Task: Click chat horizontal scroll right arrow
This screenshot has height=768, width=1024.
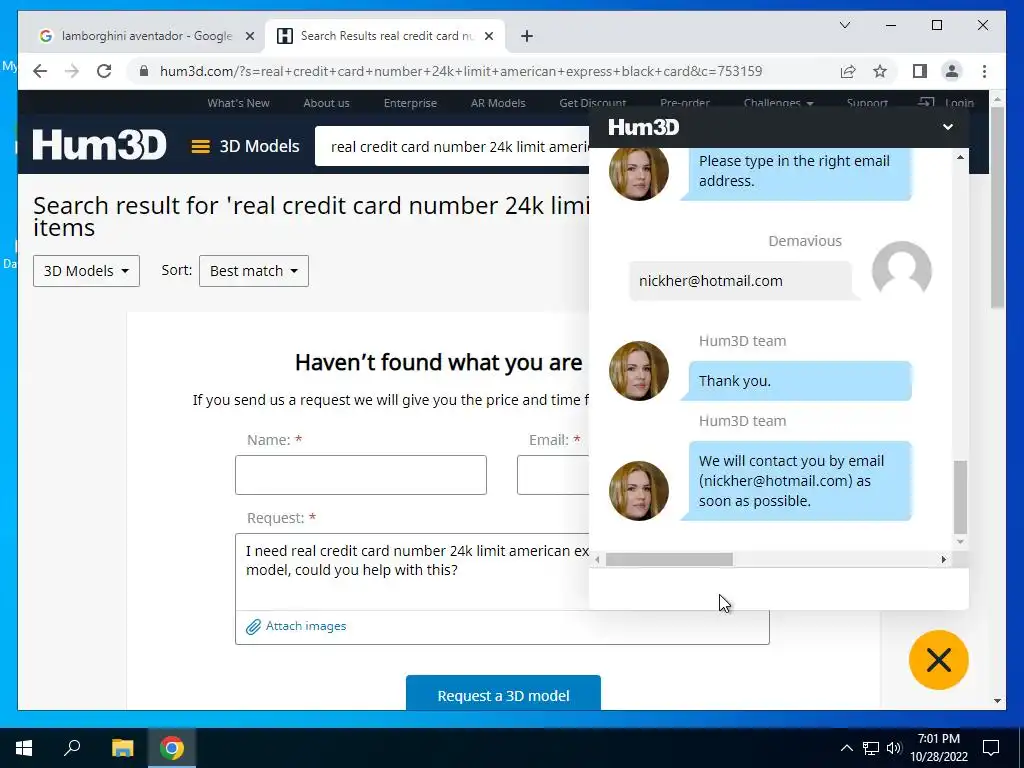Action: coord(944,560)
